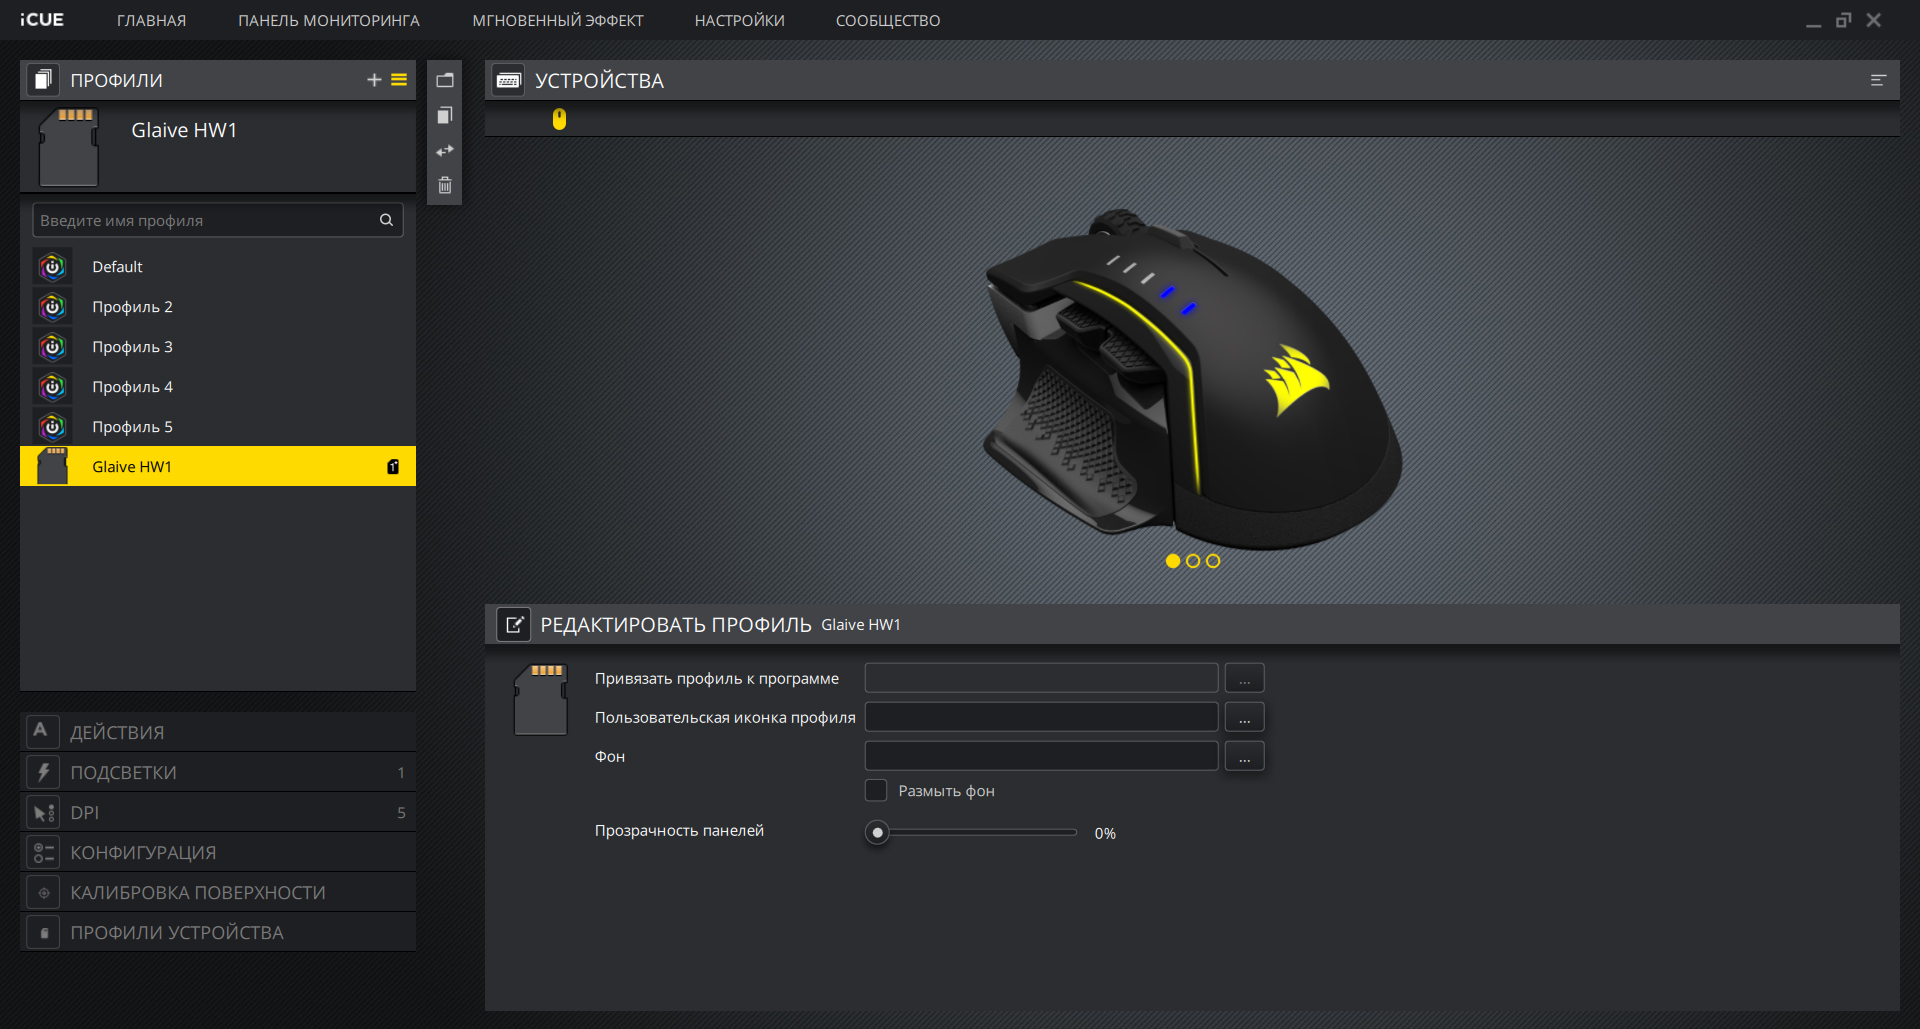Click the copy profile icon
The height and width of the screenshot is (1029, 1920).
pos(445,116)
